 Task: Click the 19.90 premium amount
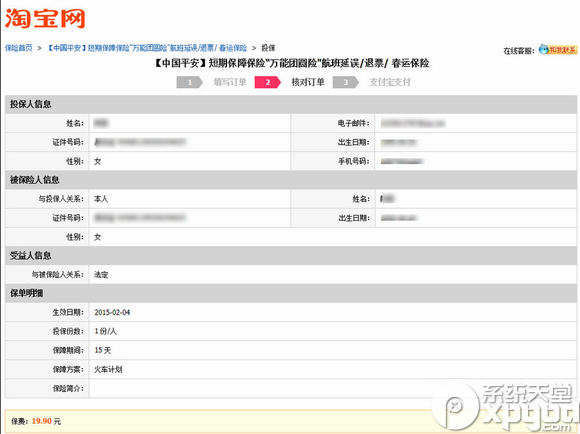point(41,421)
